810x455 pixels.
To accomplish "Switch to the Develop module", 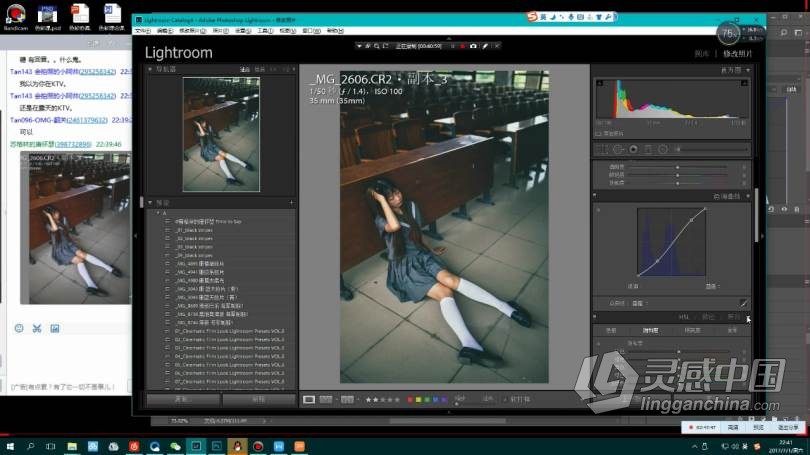I will (x=738, y=53).
